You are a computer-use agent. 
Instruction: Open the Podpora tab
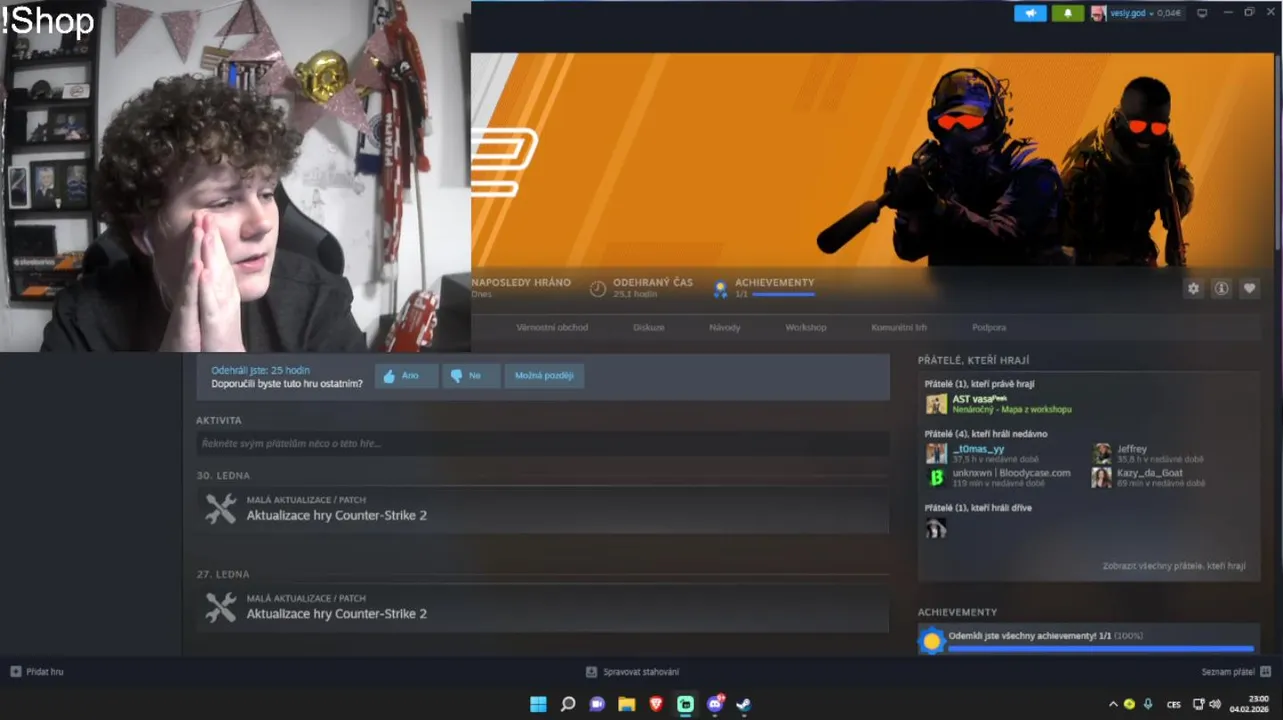[989, 327]
